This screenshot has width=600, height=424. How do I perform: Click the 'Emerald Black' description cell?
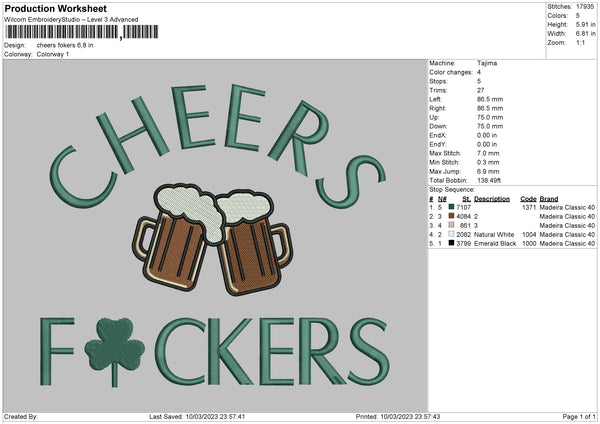click(495, 243)
